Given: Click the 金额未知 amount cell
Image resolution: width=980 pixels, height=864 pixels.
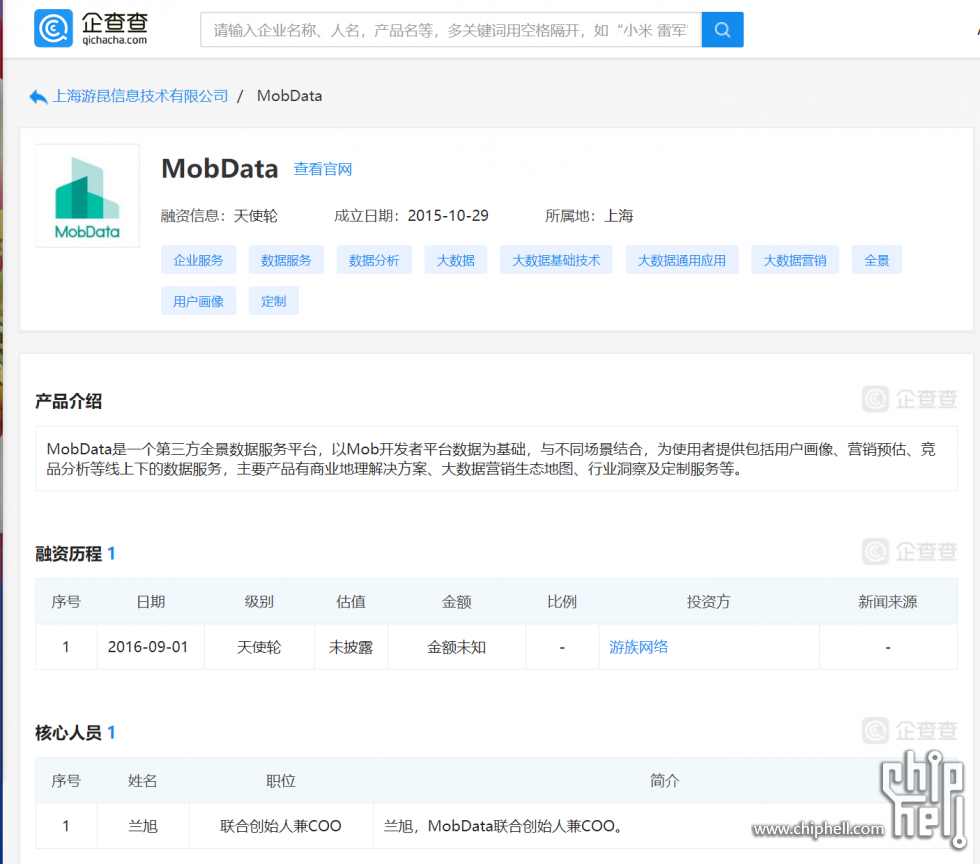Looking at the screenshot, I should (456, 647).
